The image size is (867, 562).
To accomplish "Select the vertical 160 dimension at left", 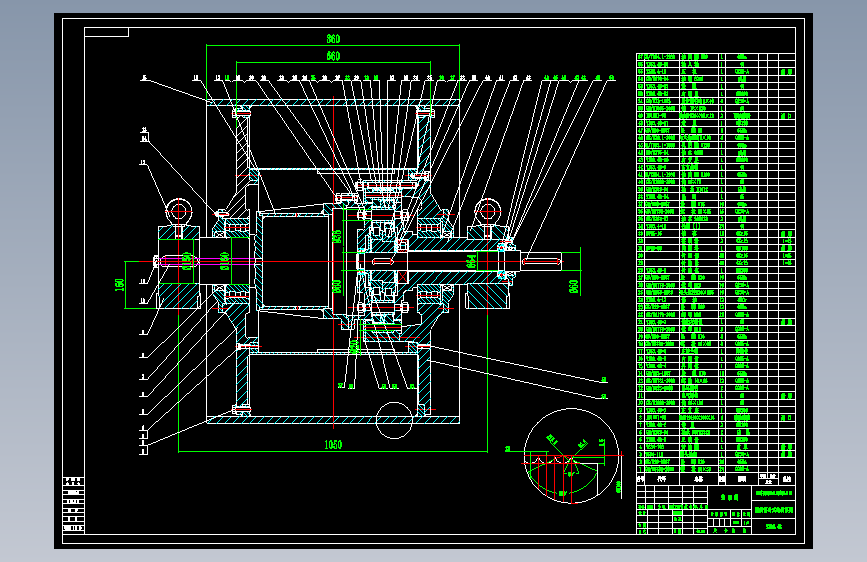I will point(119,284).
